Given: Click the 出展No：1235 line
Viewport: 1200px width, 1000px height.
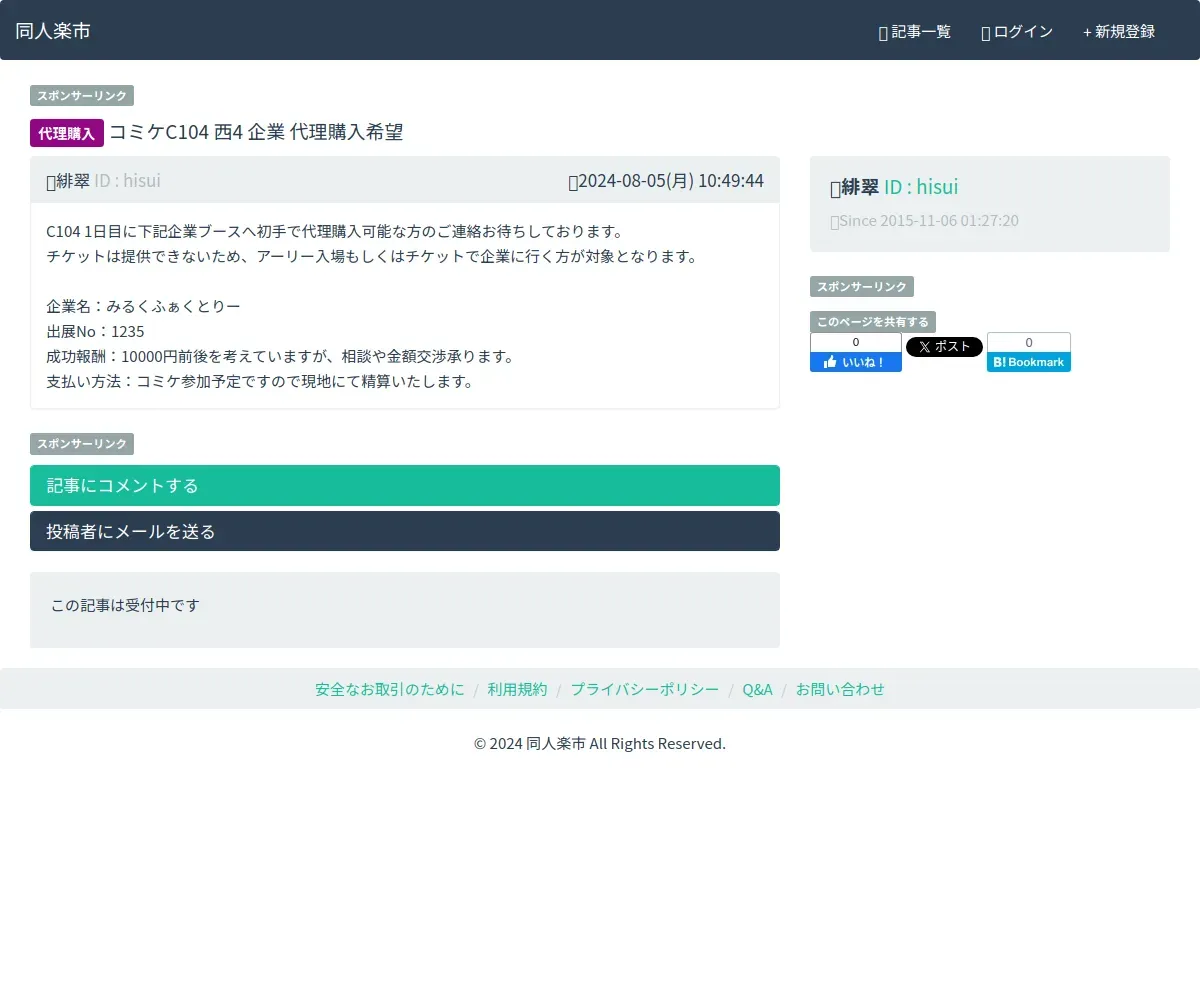Looking at the screenshot, I should pyautogui.click(x=95, y=331).
